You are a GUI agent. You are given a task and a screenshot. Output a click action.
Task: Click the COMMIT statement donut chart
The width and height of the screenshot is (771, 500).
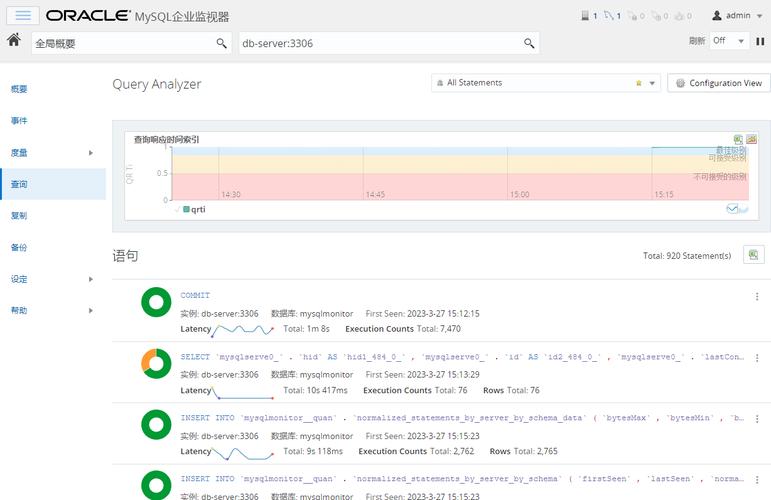(156, 302)
